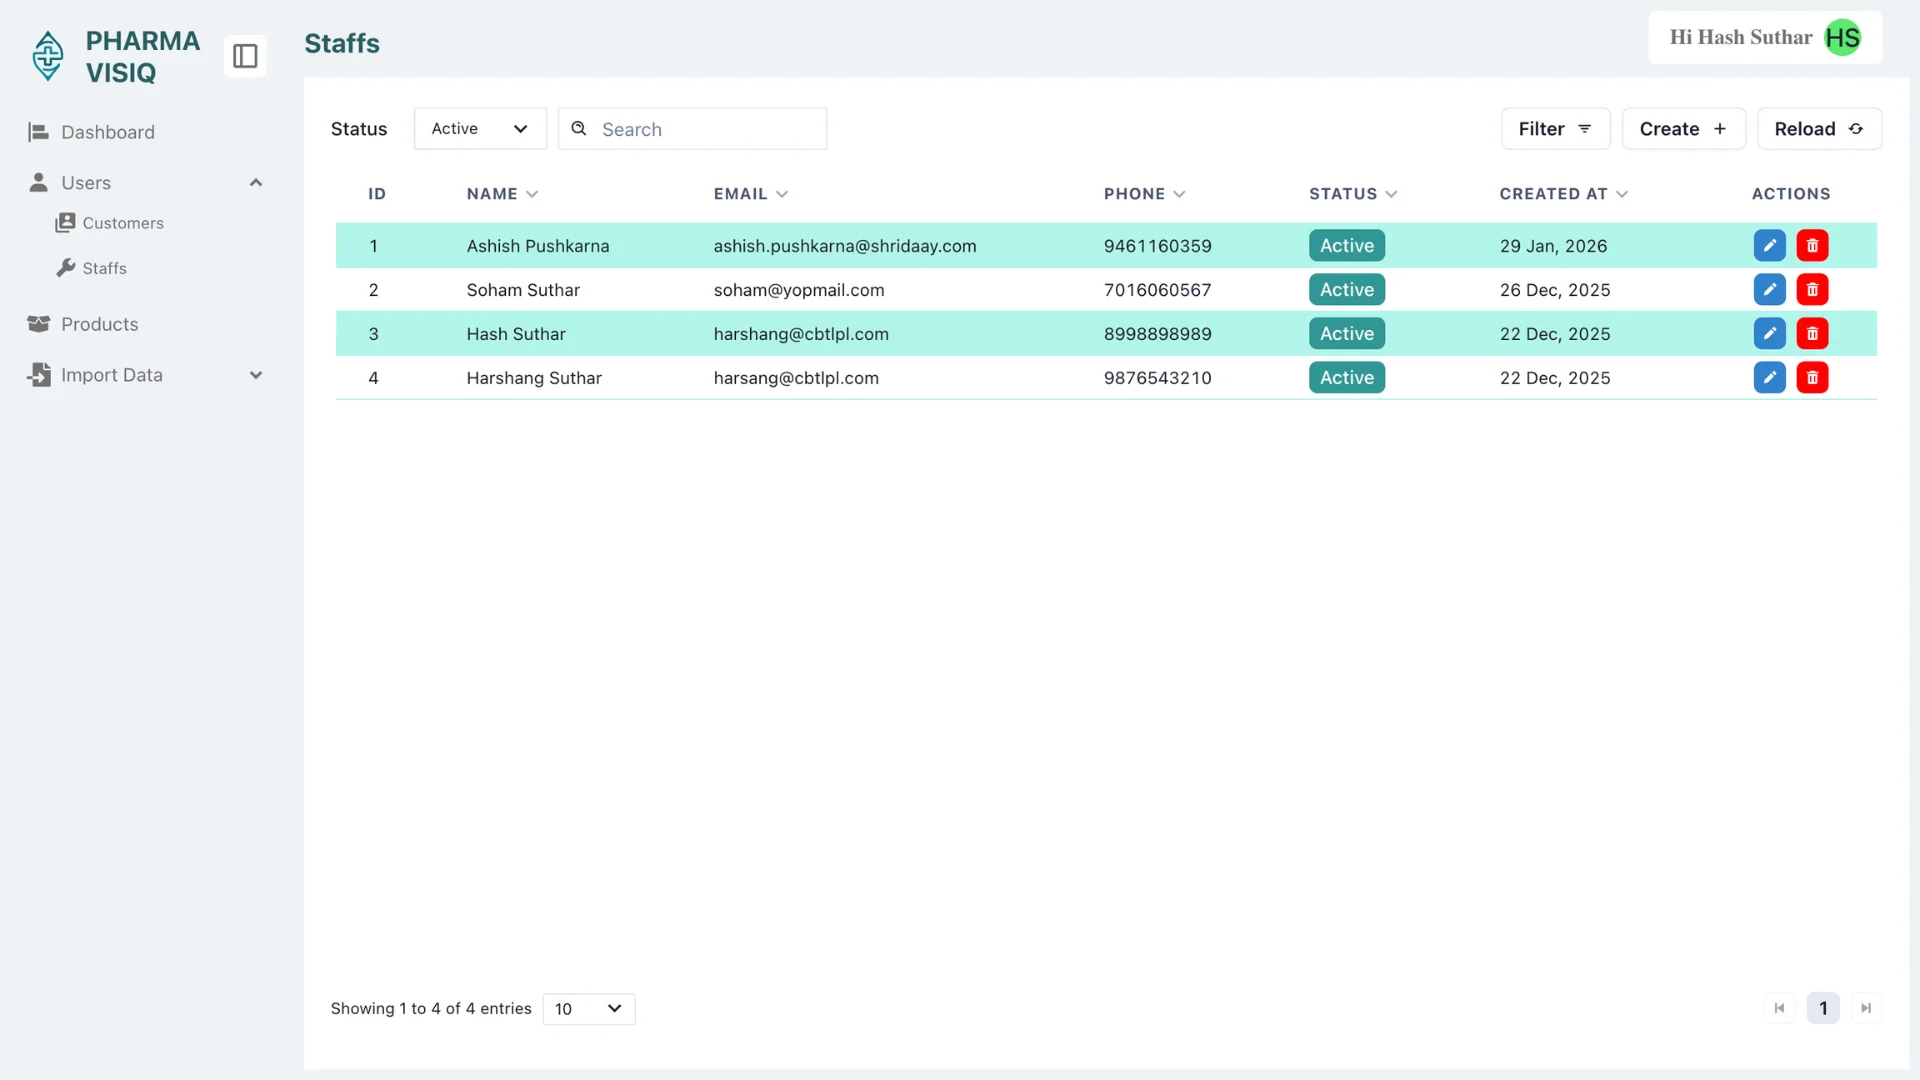
Task: Toggle the sidebar collapse icon
Action: point(245,56)
